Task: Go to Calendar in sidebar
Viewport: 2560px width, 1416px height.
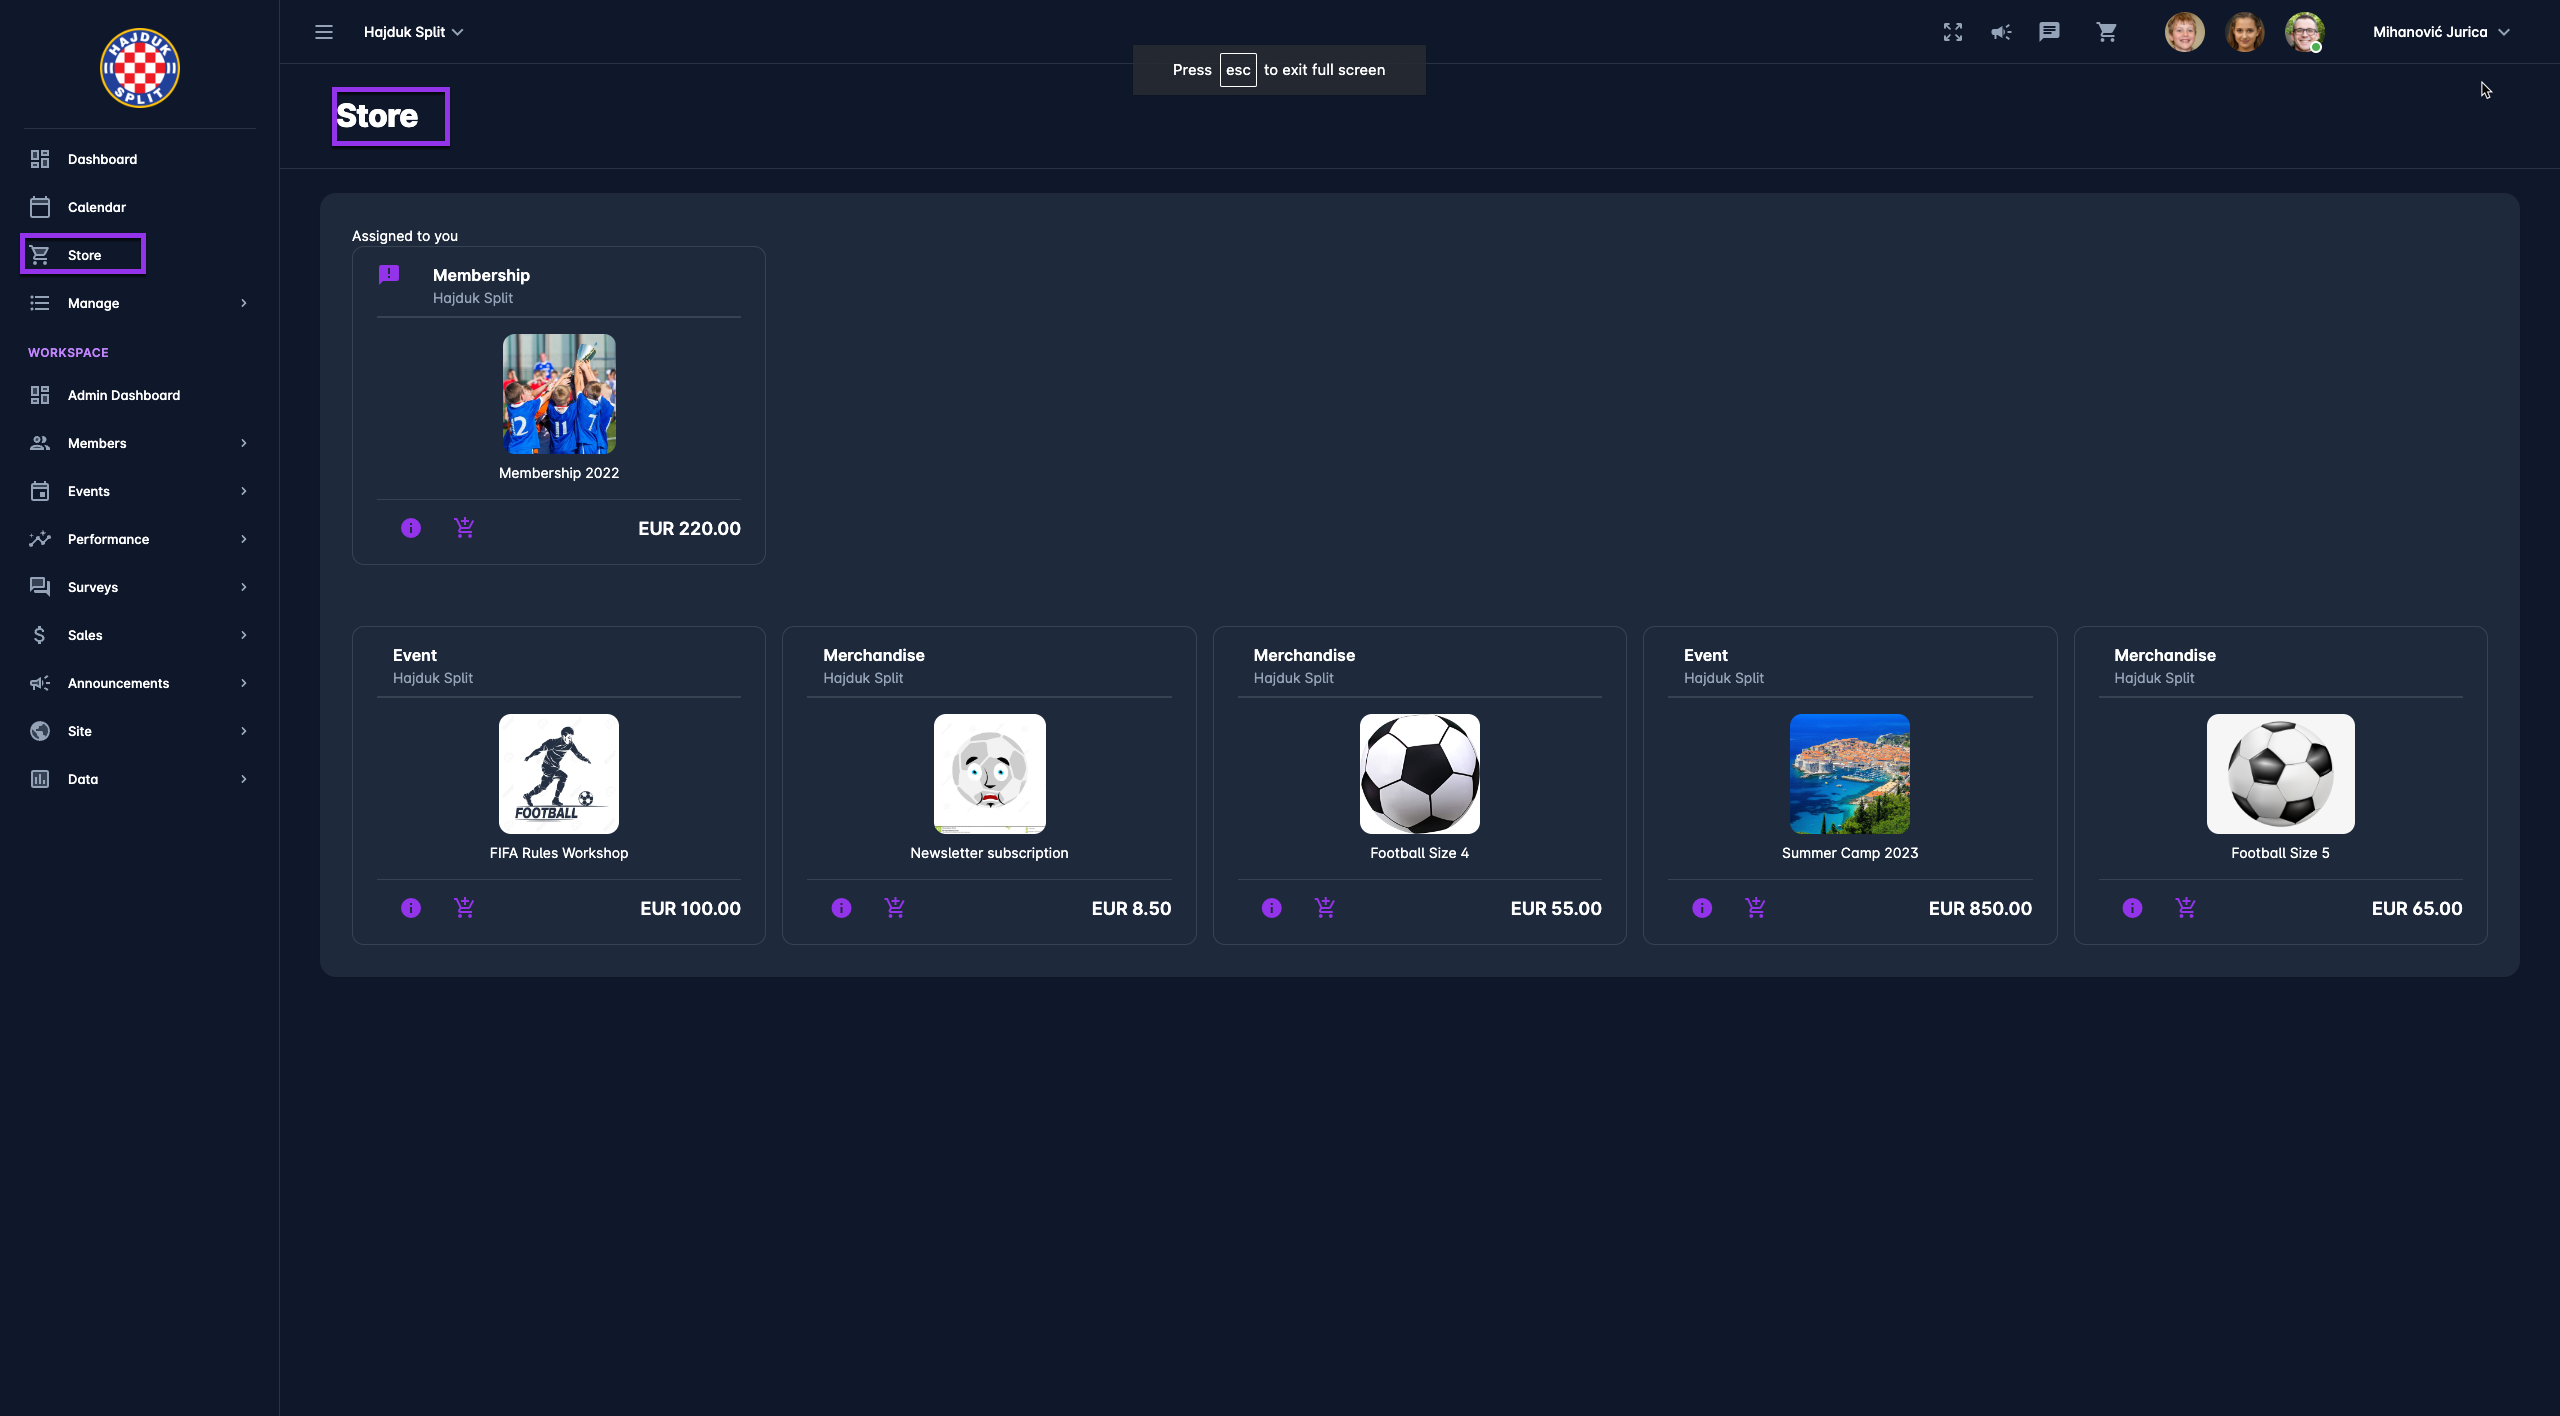Action: pos(97,207)
